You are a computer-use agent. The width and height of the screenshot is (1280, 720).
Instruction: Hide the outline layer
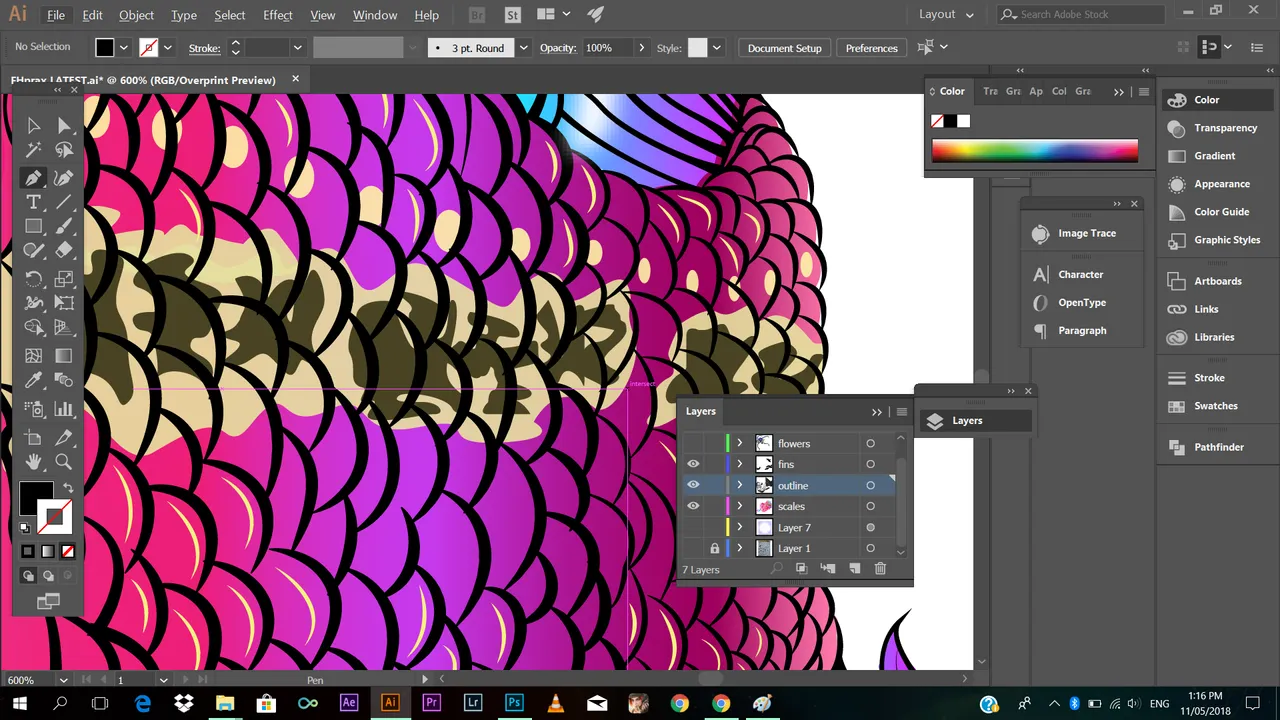click(693, 485)
